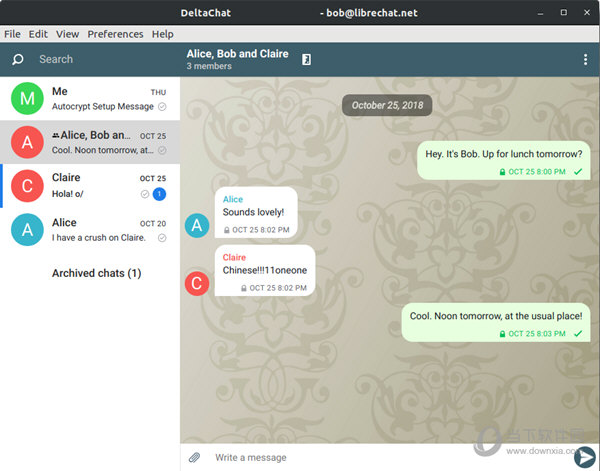Open the three-dot chat menu
Image resolution: width=600 pixels, height=471 pixels.
[585, 59]
